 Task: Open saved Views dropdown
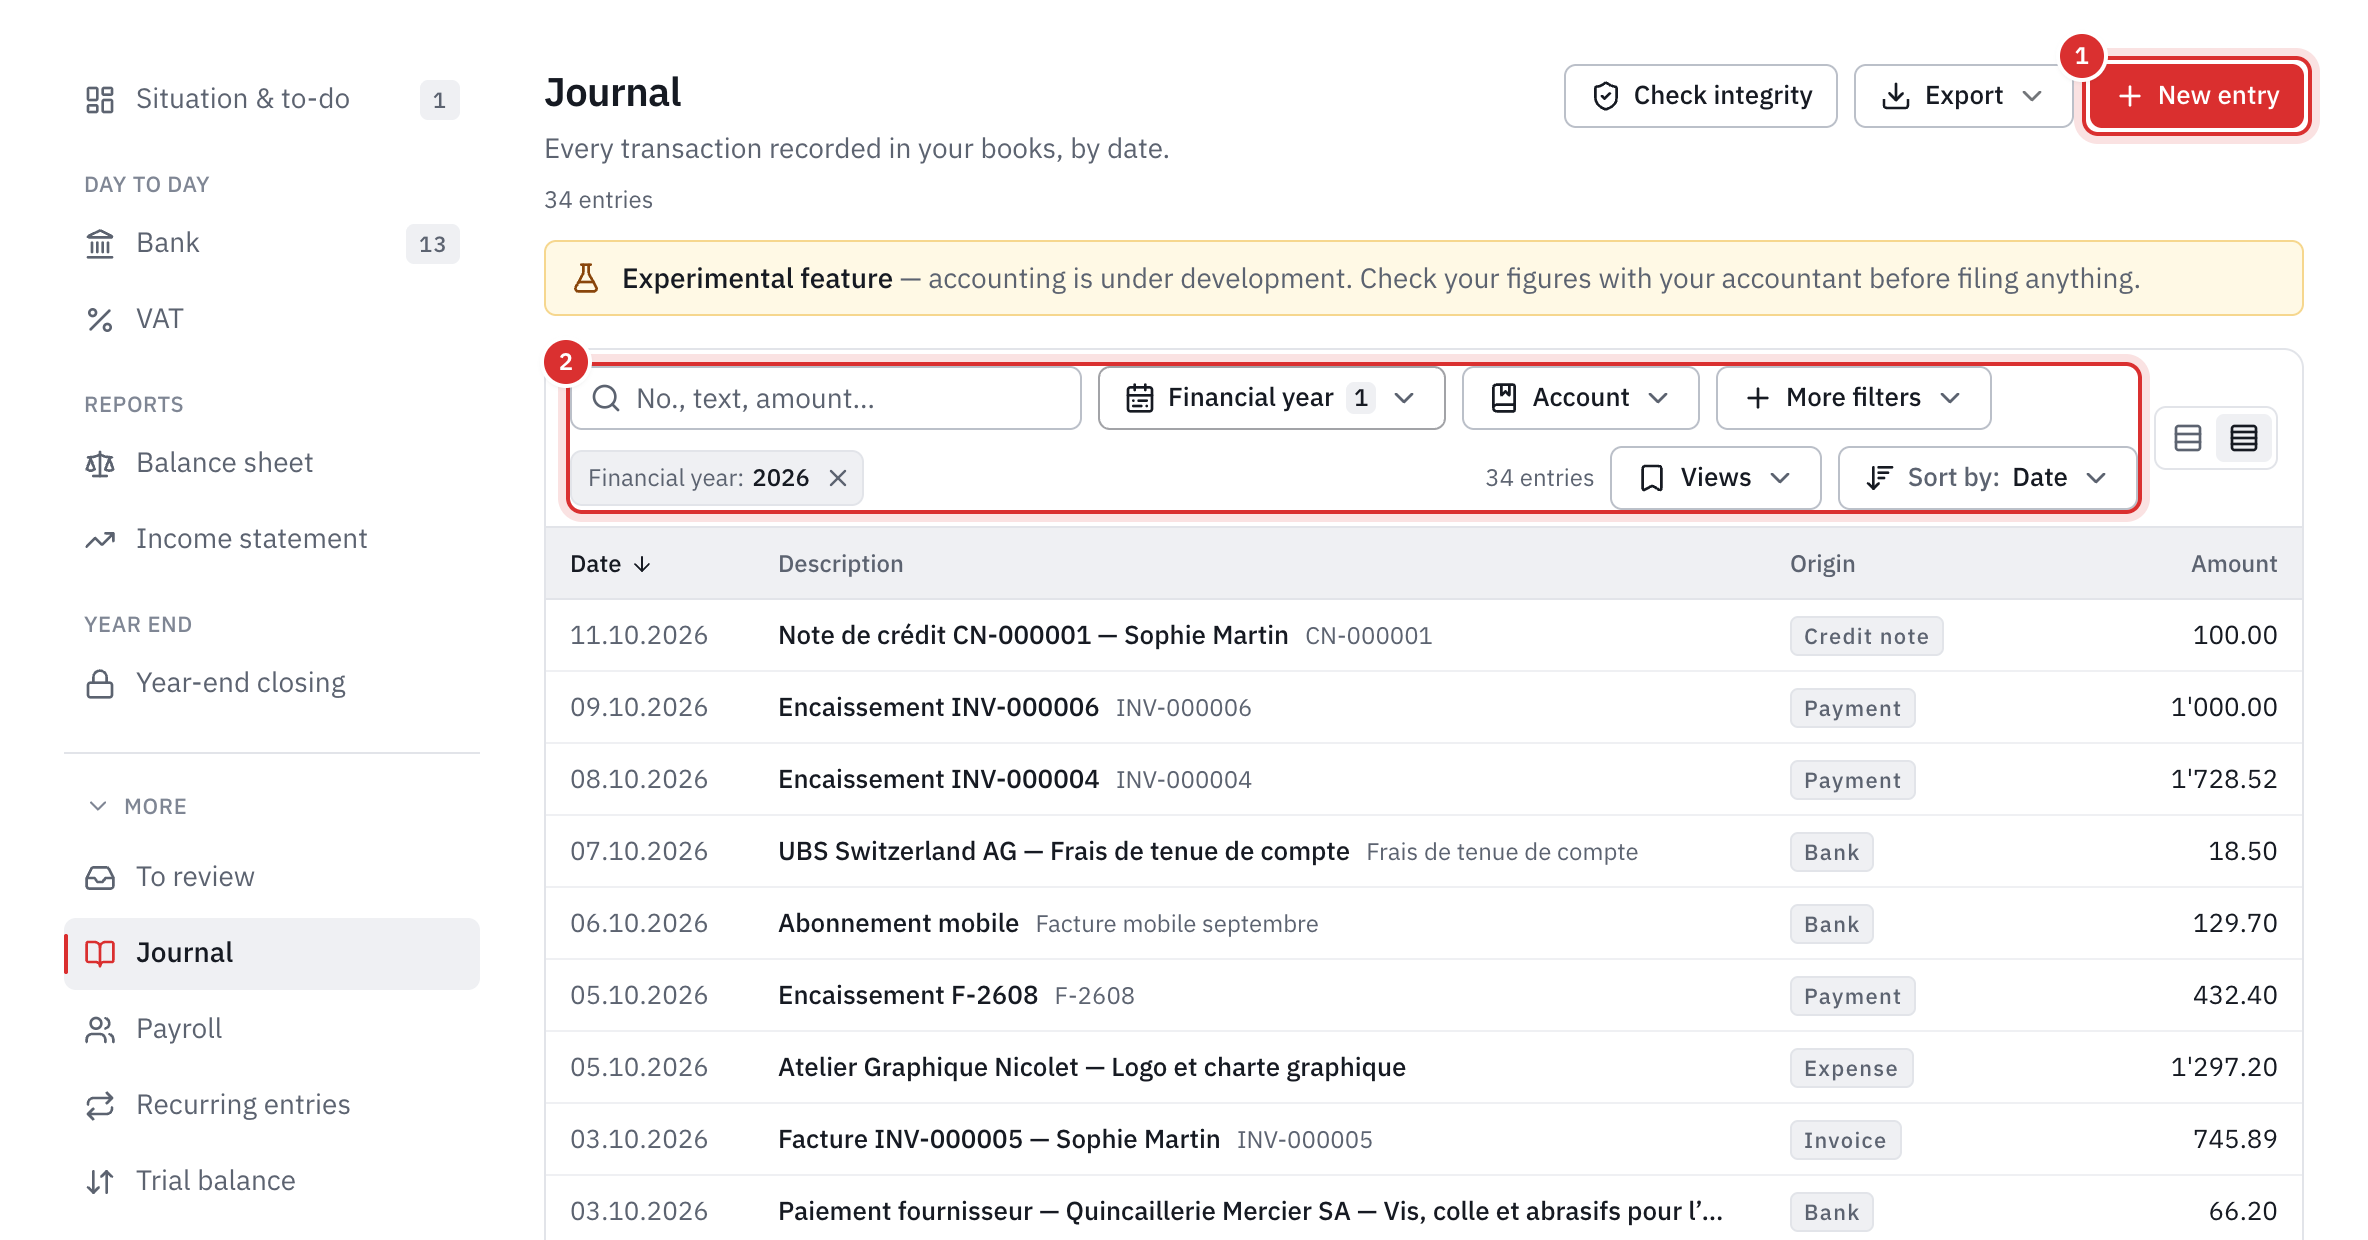(1715, 478)
